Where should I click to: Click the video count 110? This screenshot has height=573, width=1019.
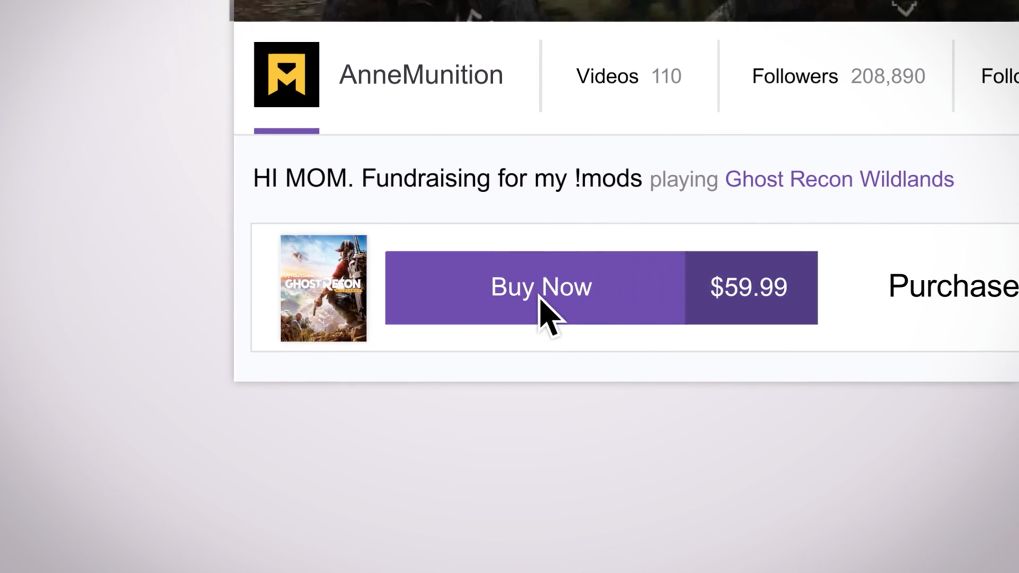coord(666,76)
